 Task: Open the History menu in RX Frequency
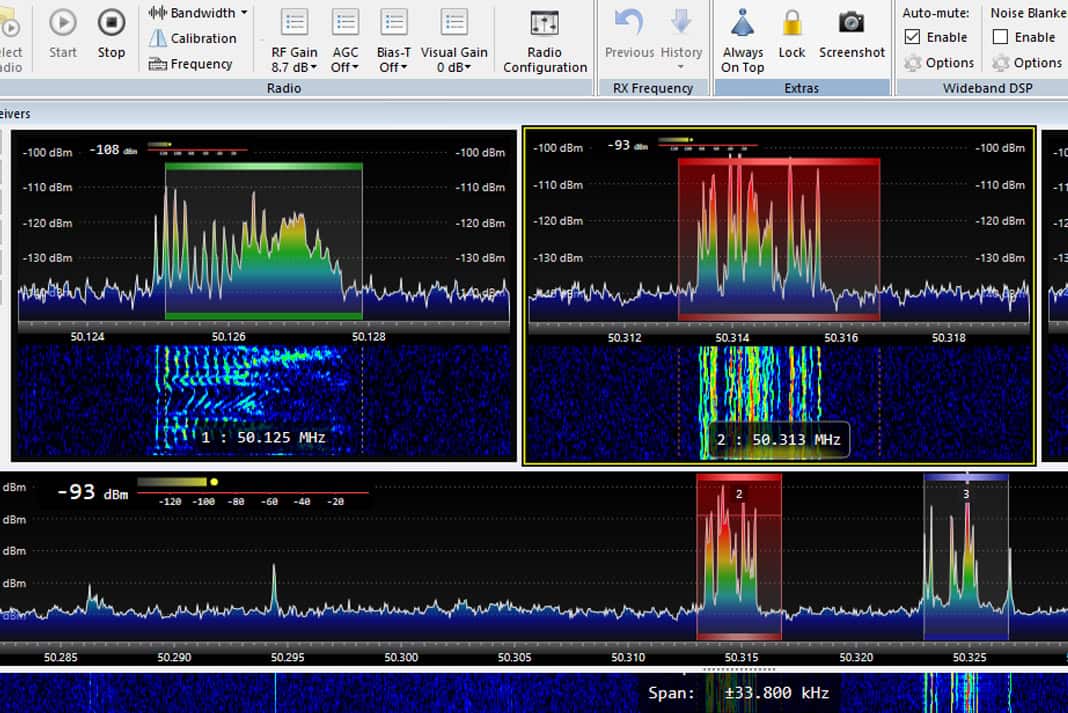pyautogui.click(x=680, y=38)
